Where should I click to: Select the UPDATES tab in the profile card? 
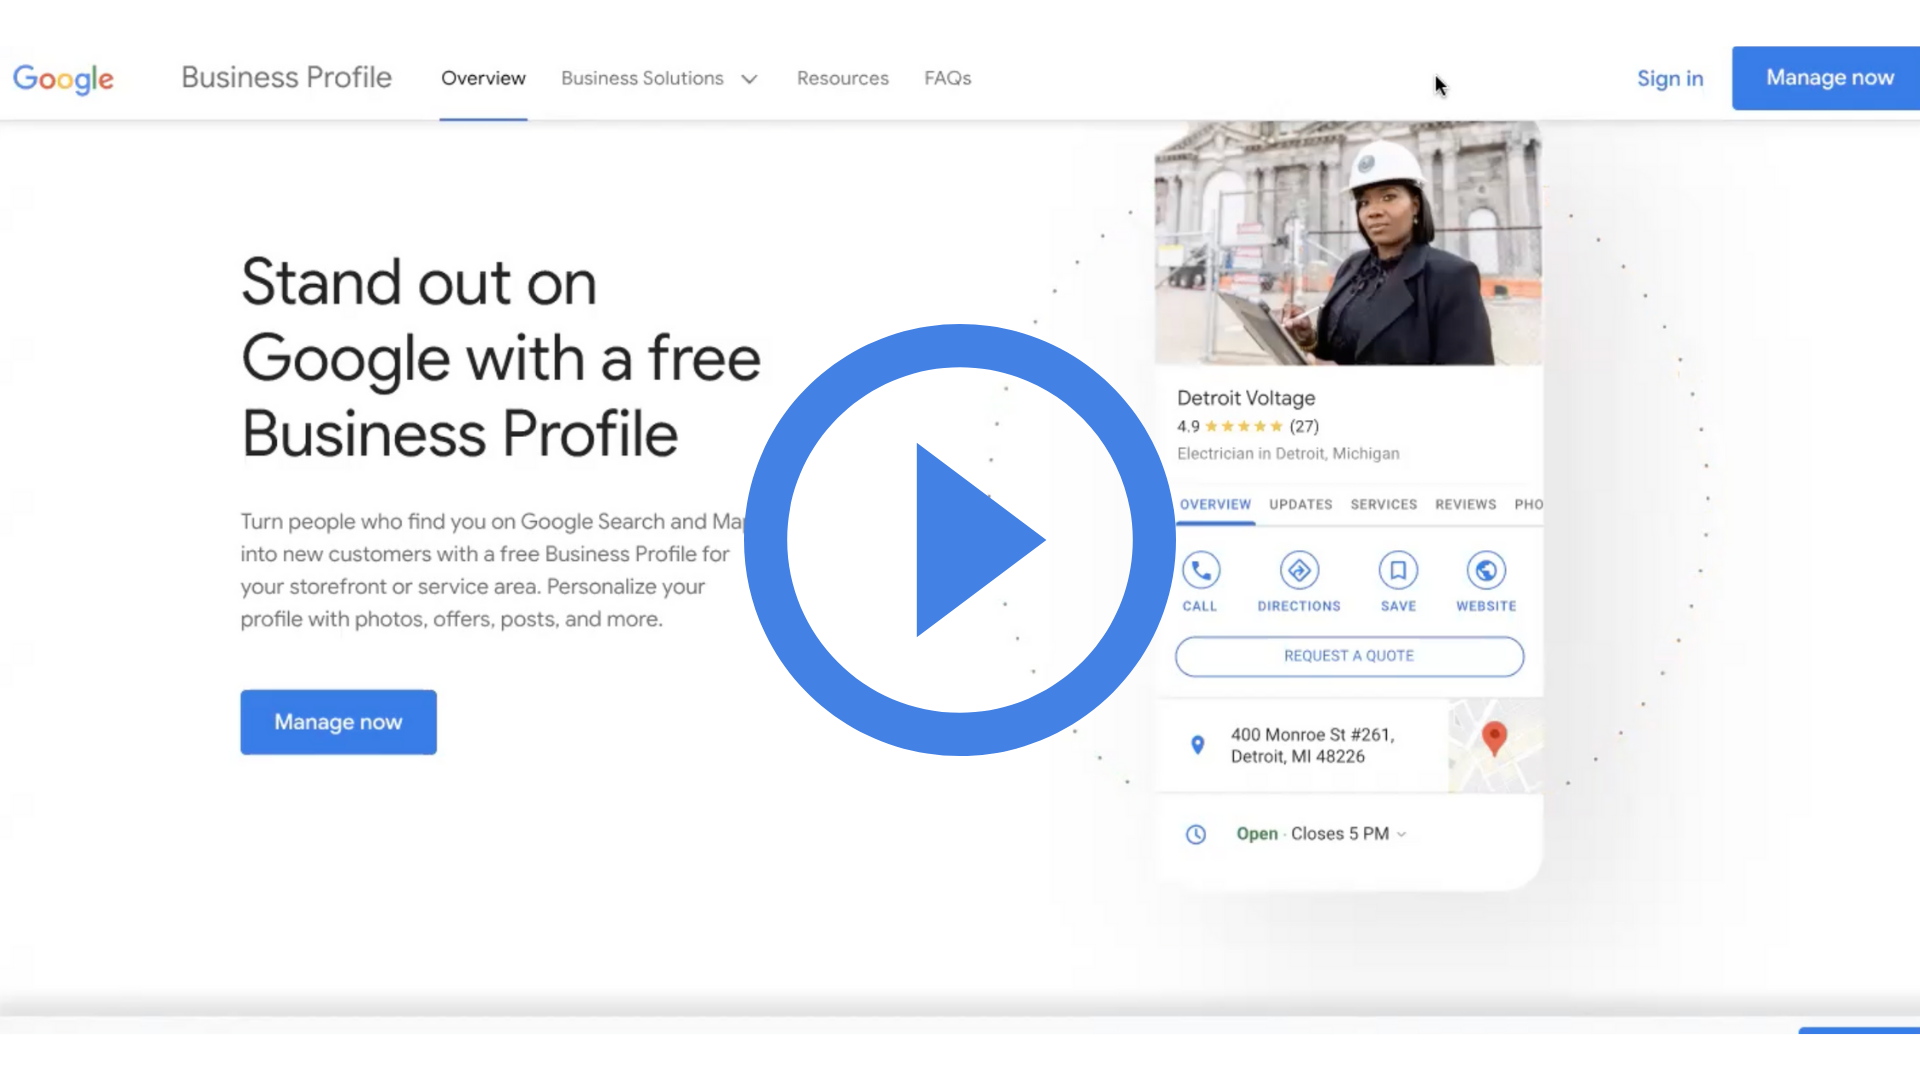1300,504
